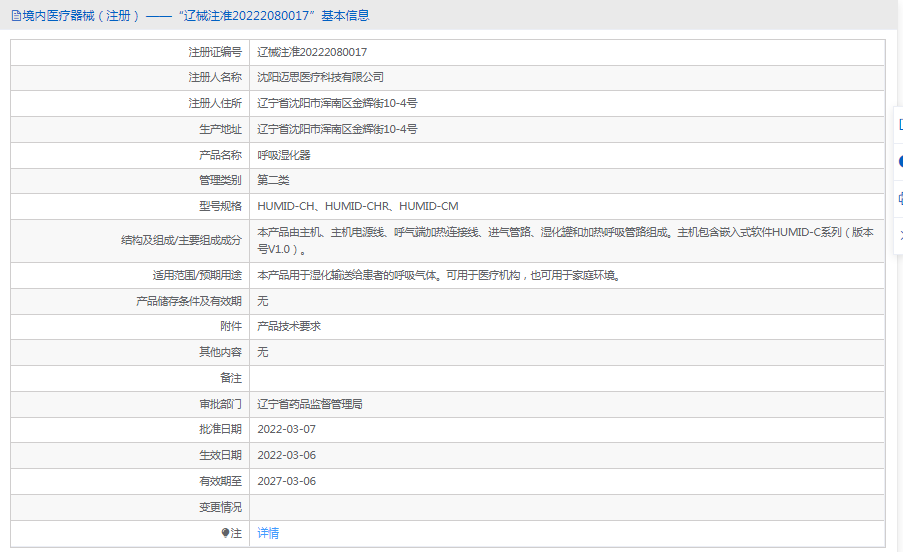Select the value 辽宁省药品监督管理局
903x552 pixels.
[310, 404]
